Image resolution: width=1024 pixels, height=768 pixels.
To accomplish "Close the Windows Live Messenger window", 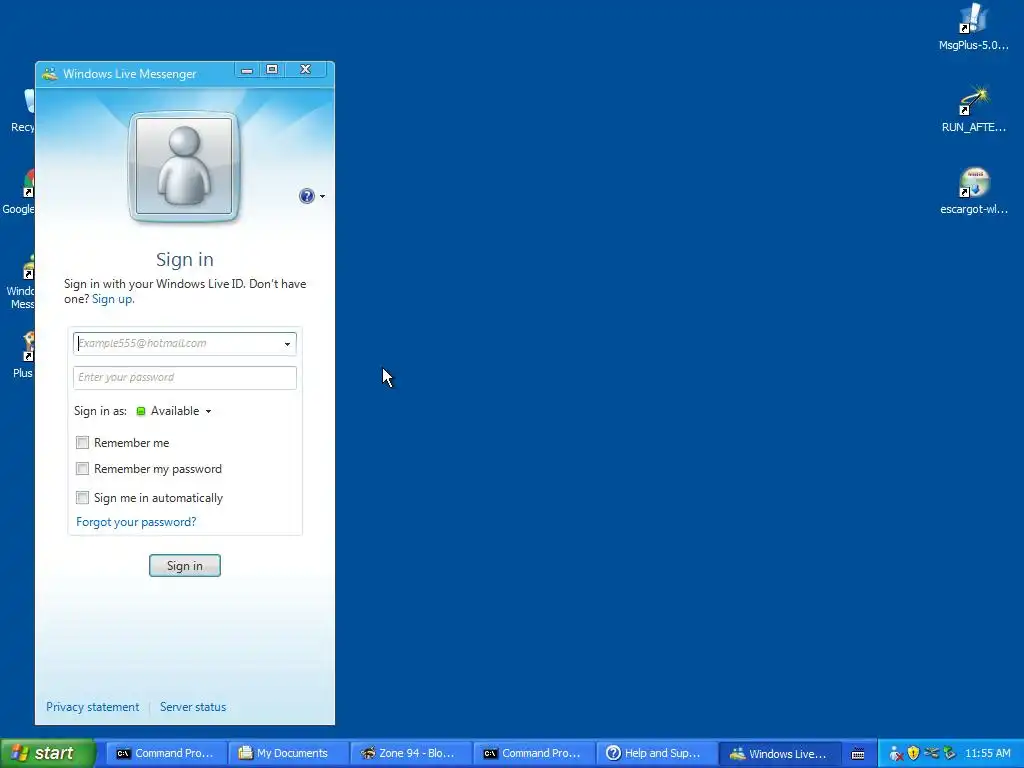I will (305, 69).
